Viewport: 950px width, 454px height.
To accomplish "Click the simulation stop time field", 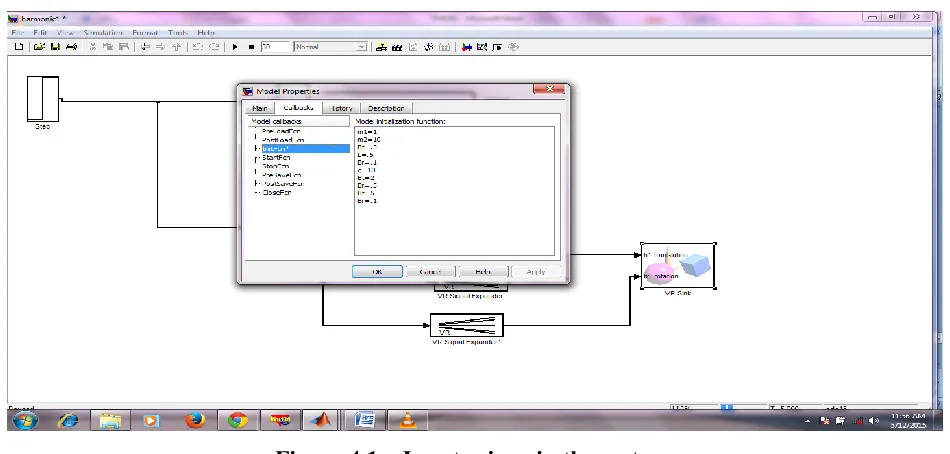I will (276, 47).
